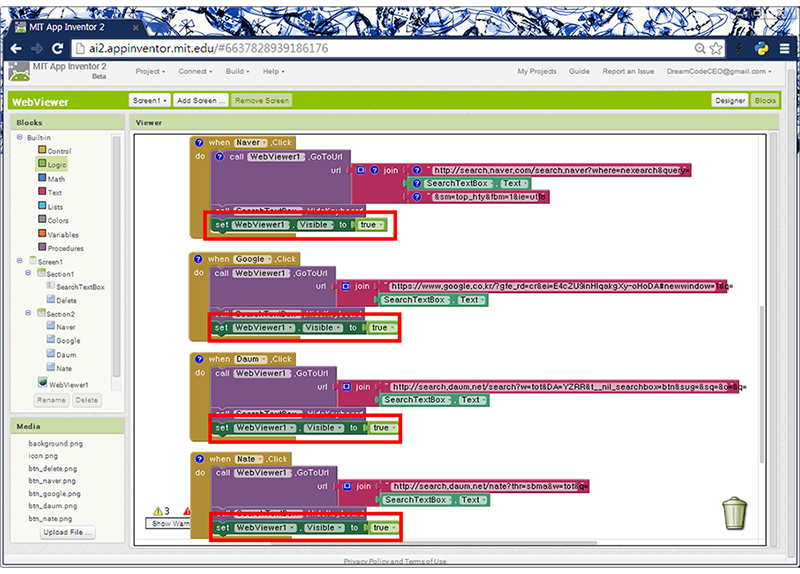Open the true dropdown in Google block

[383, 328]
